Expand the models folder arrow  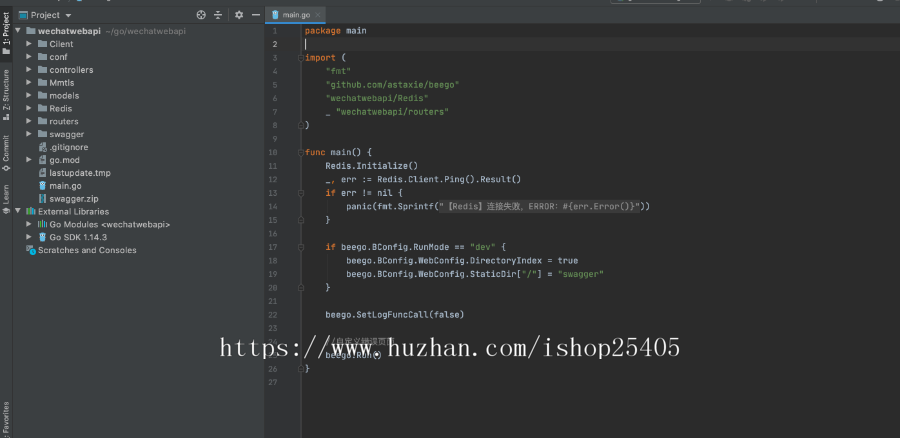click(29, 95)
